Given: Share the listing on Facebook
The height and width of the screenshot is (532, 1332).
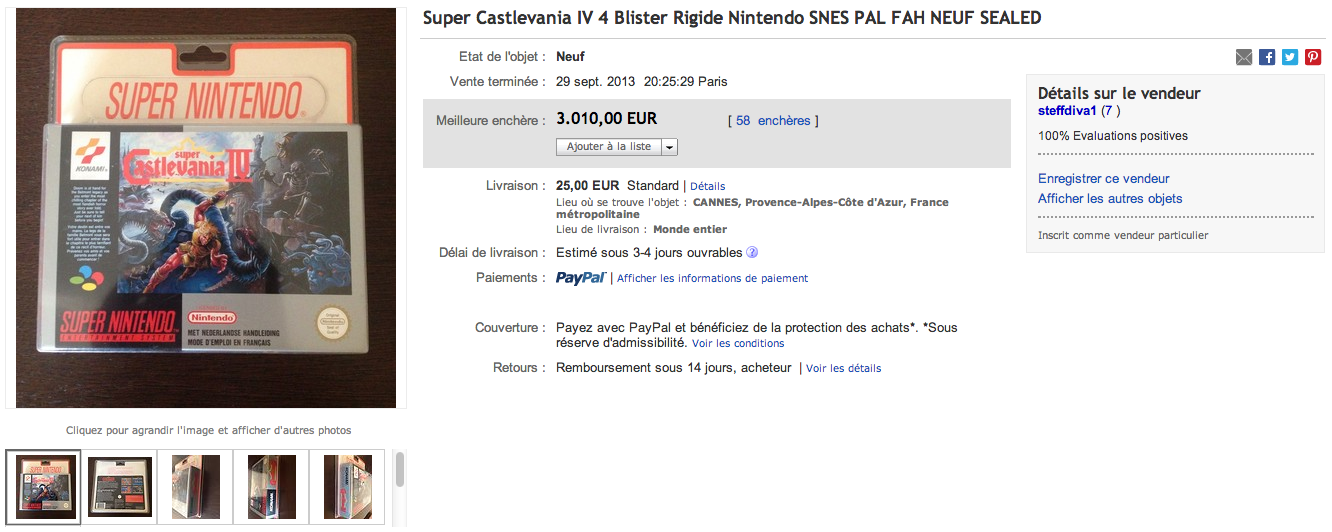Looking at the screenshot, I should (1267, 58).
